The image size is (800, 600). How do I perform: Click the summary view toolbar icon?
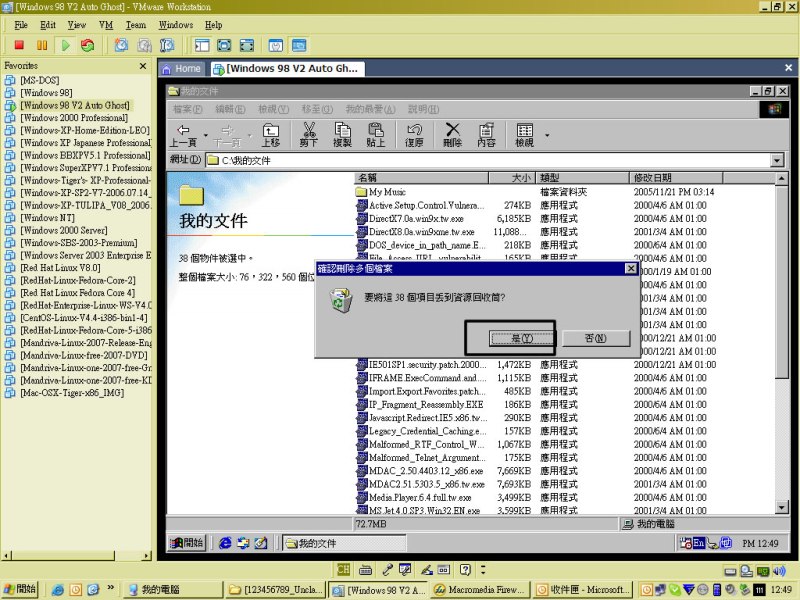276,45
